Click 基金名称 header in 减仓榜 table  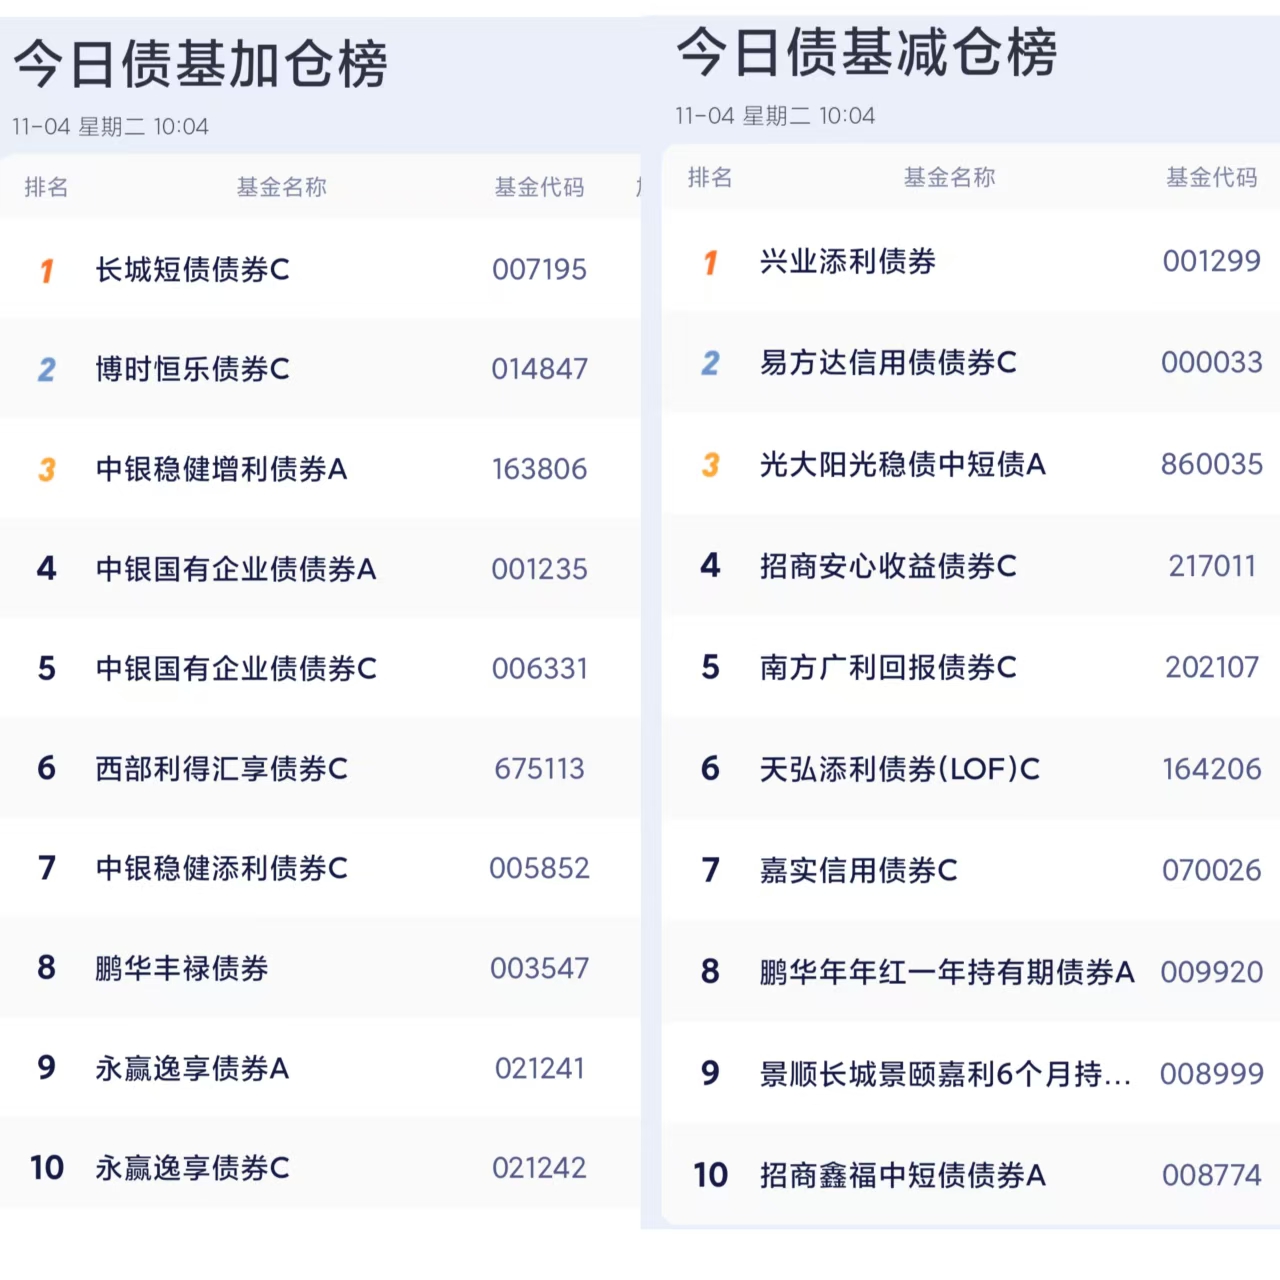pos(949,177)
